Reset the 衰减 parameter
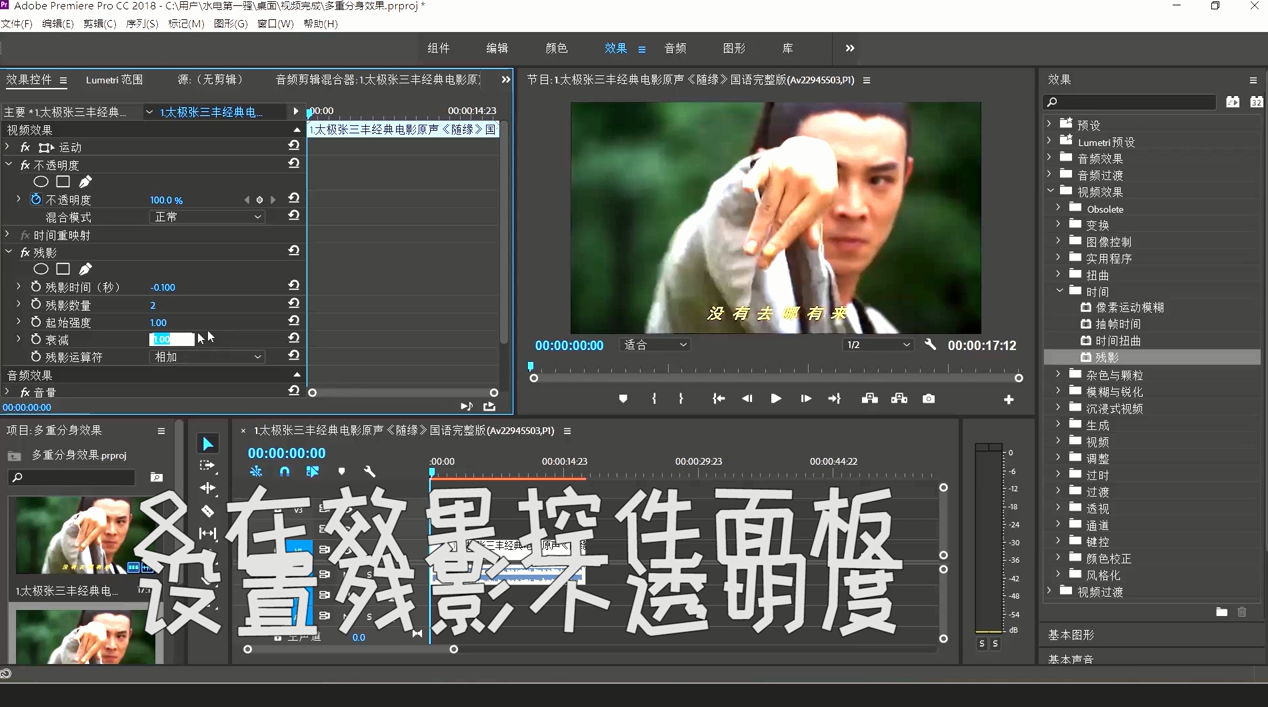The width and height of the screenshot is (1268, 707). tap(294, 339)
